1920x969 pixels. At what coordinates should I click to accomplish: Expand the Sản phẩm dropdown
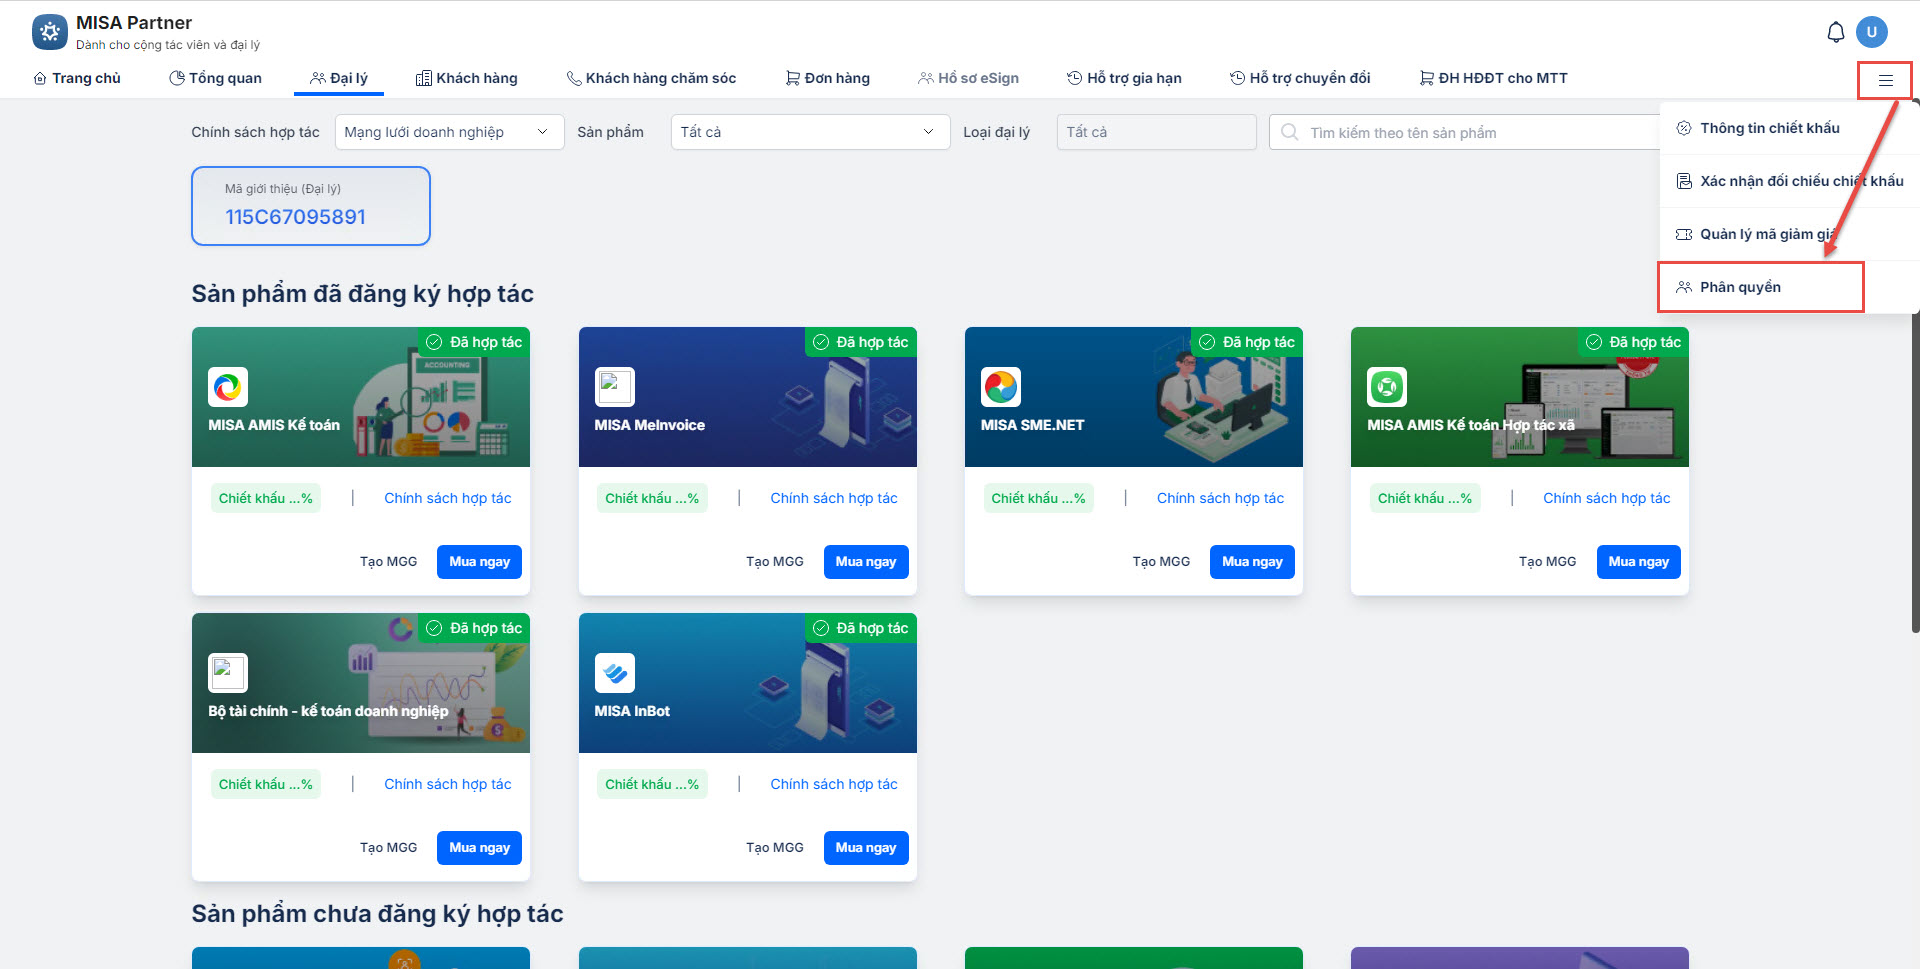coord(810,132)
